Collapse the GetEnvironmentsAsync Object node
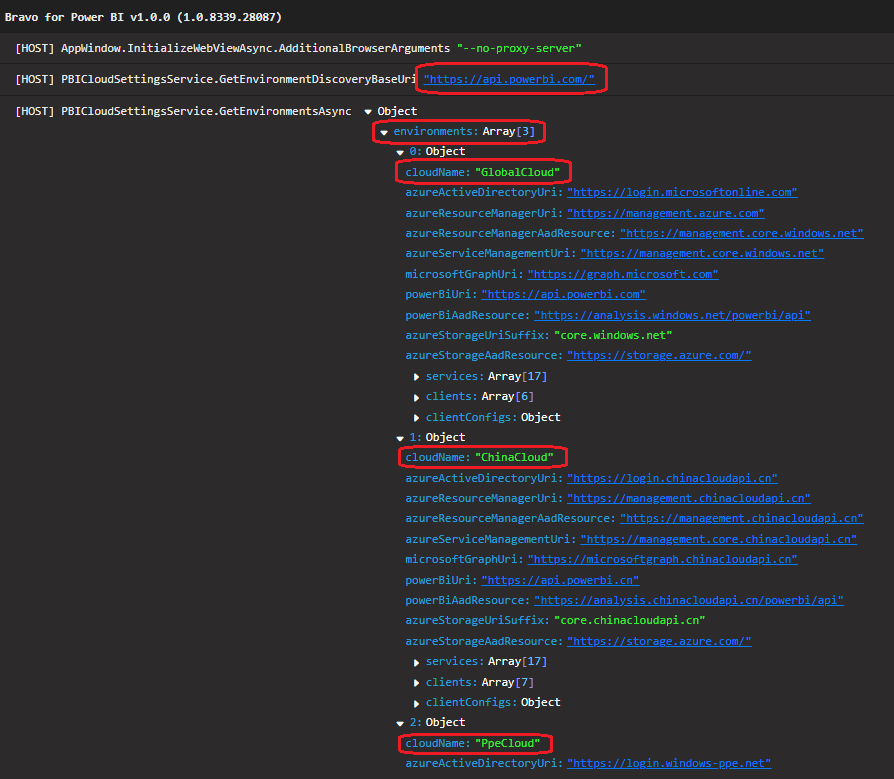The height and width of the screenshot is (779, 894). [369, 111]
